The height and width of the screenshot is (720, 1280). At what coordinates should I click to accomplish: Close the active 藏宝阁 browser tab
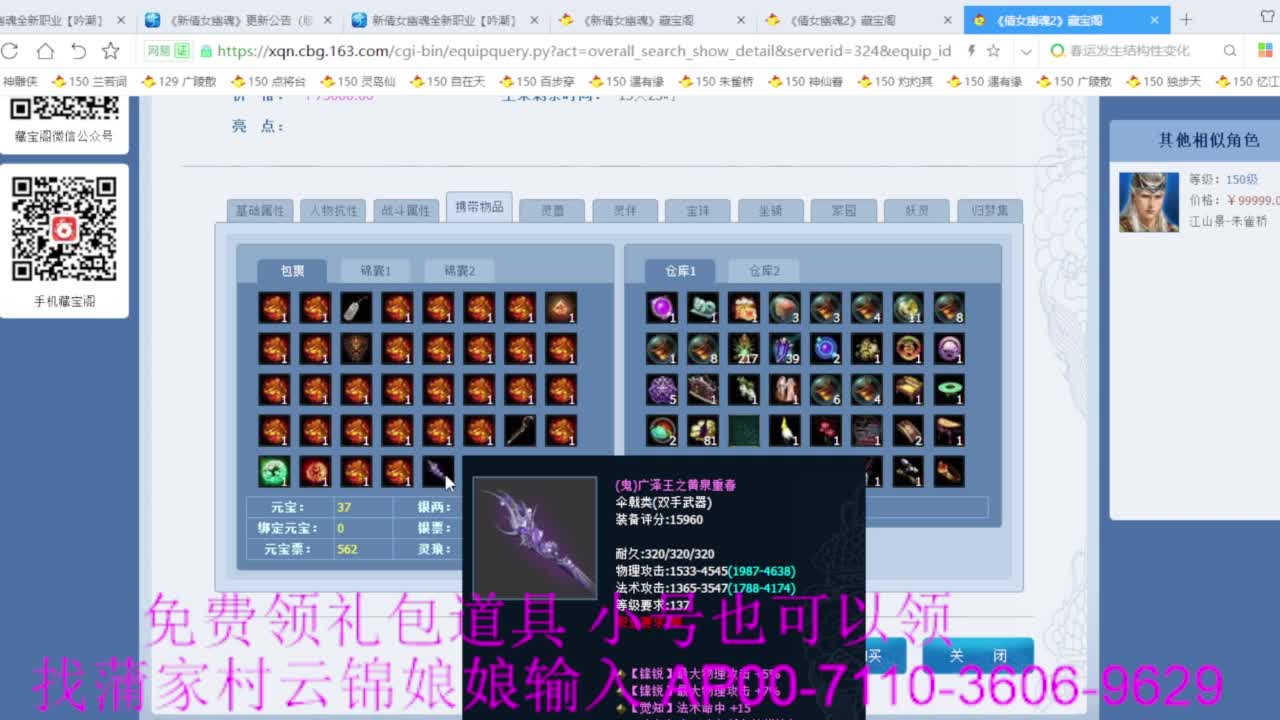[x=1154, y=19]
